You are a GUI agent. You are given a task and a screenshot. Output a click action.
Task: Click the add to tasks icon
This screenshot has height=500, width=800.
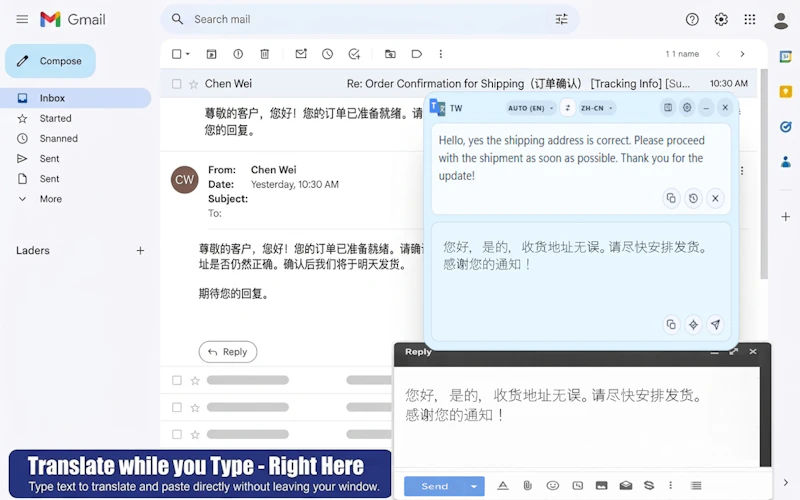[354, 54]
